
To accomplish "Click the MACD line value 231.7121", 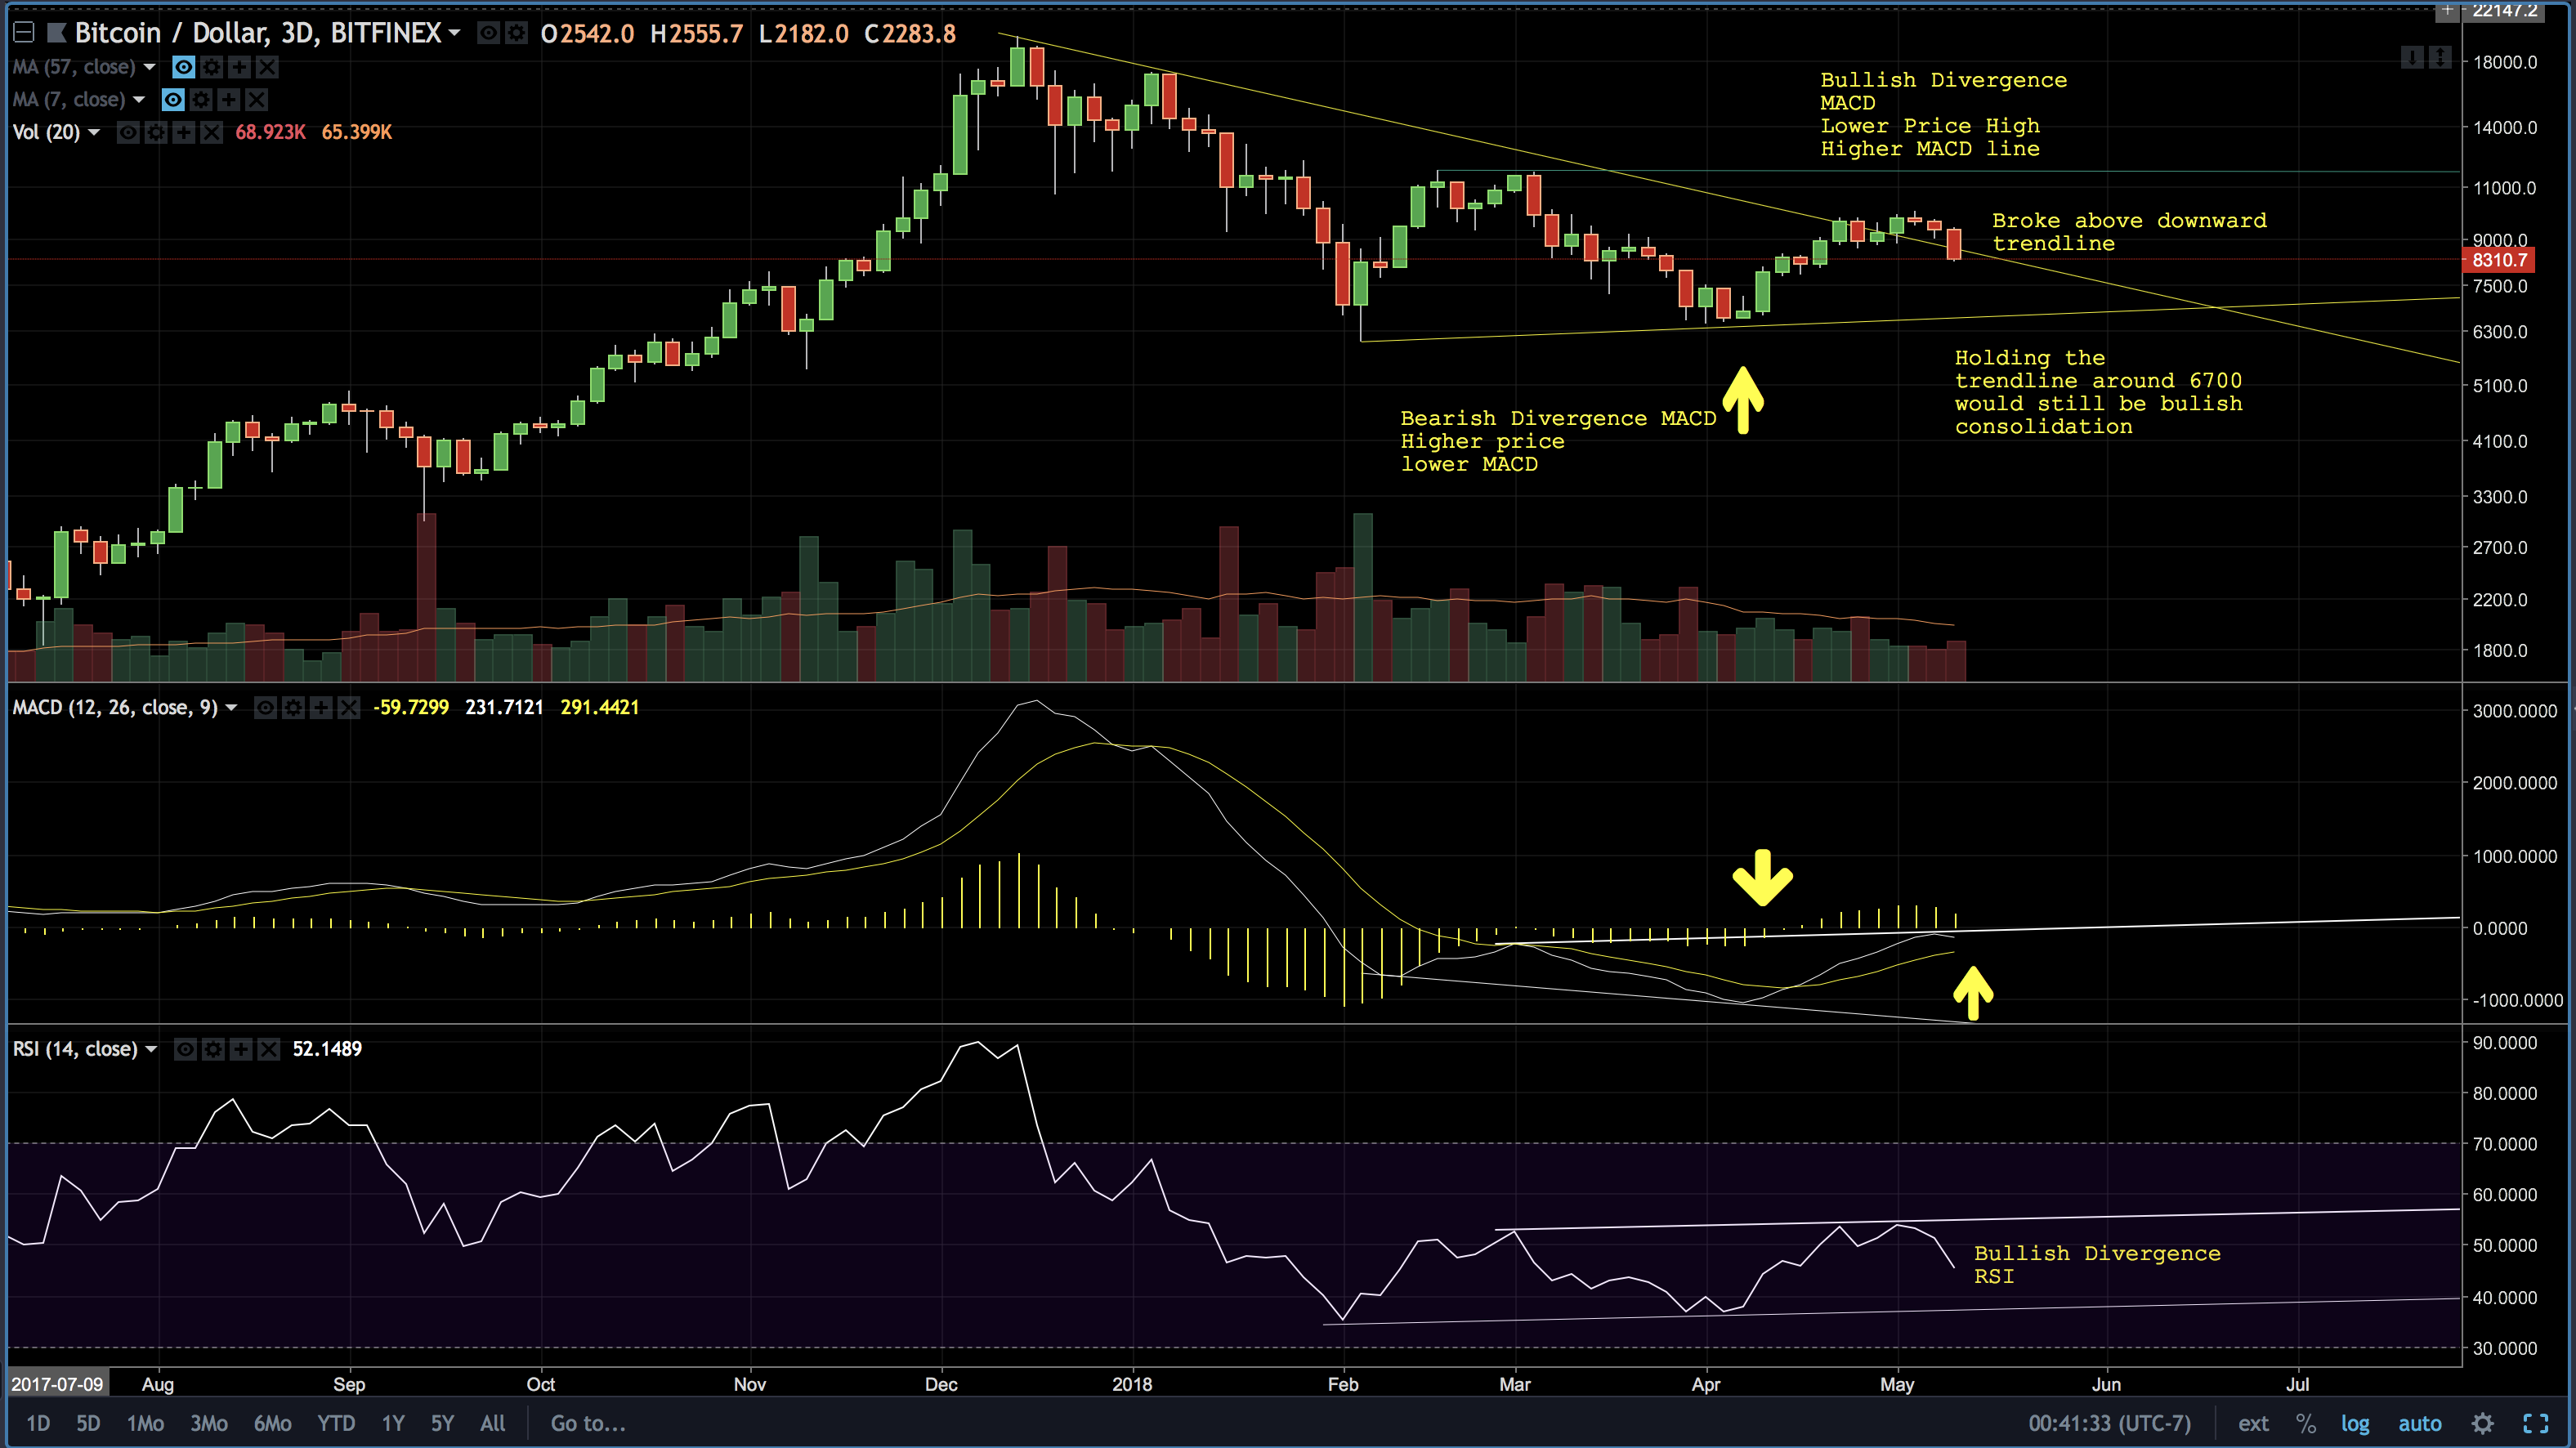I will [504, 708].
